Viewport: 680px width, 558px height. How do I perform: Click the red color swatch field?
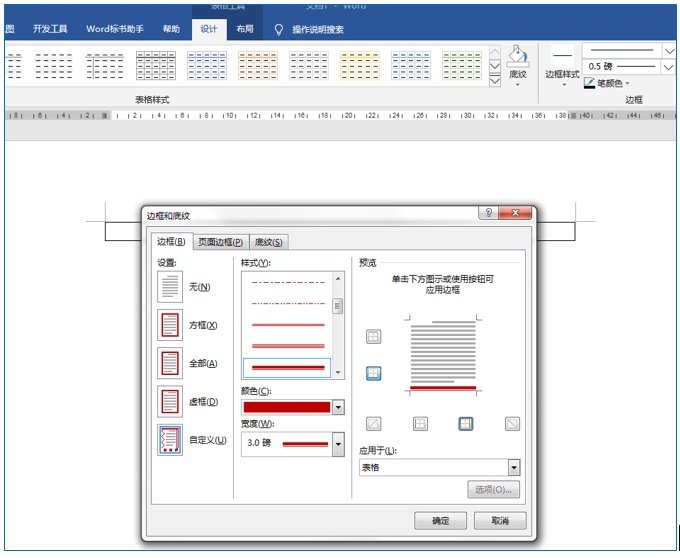tap(287, 407)
